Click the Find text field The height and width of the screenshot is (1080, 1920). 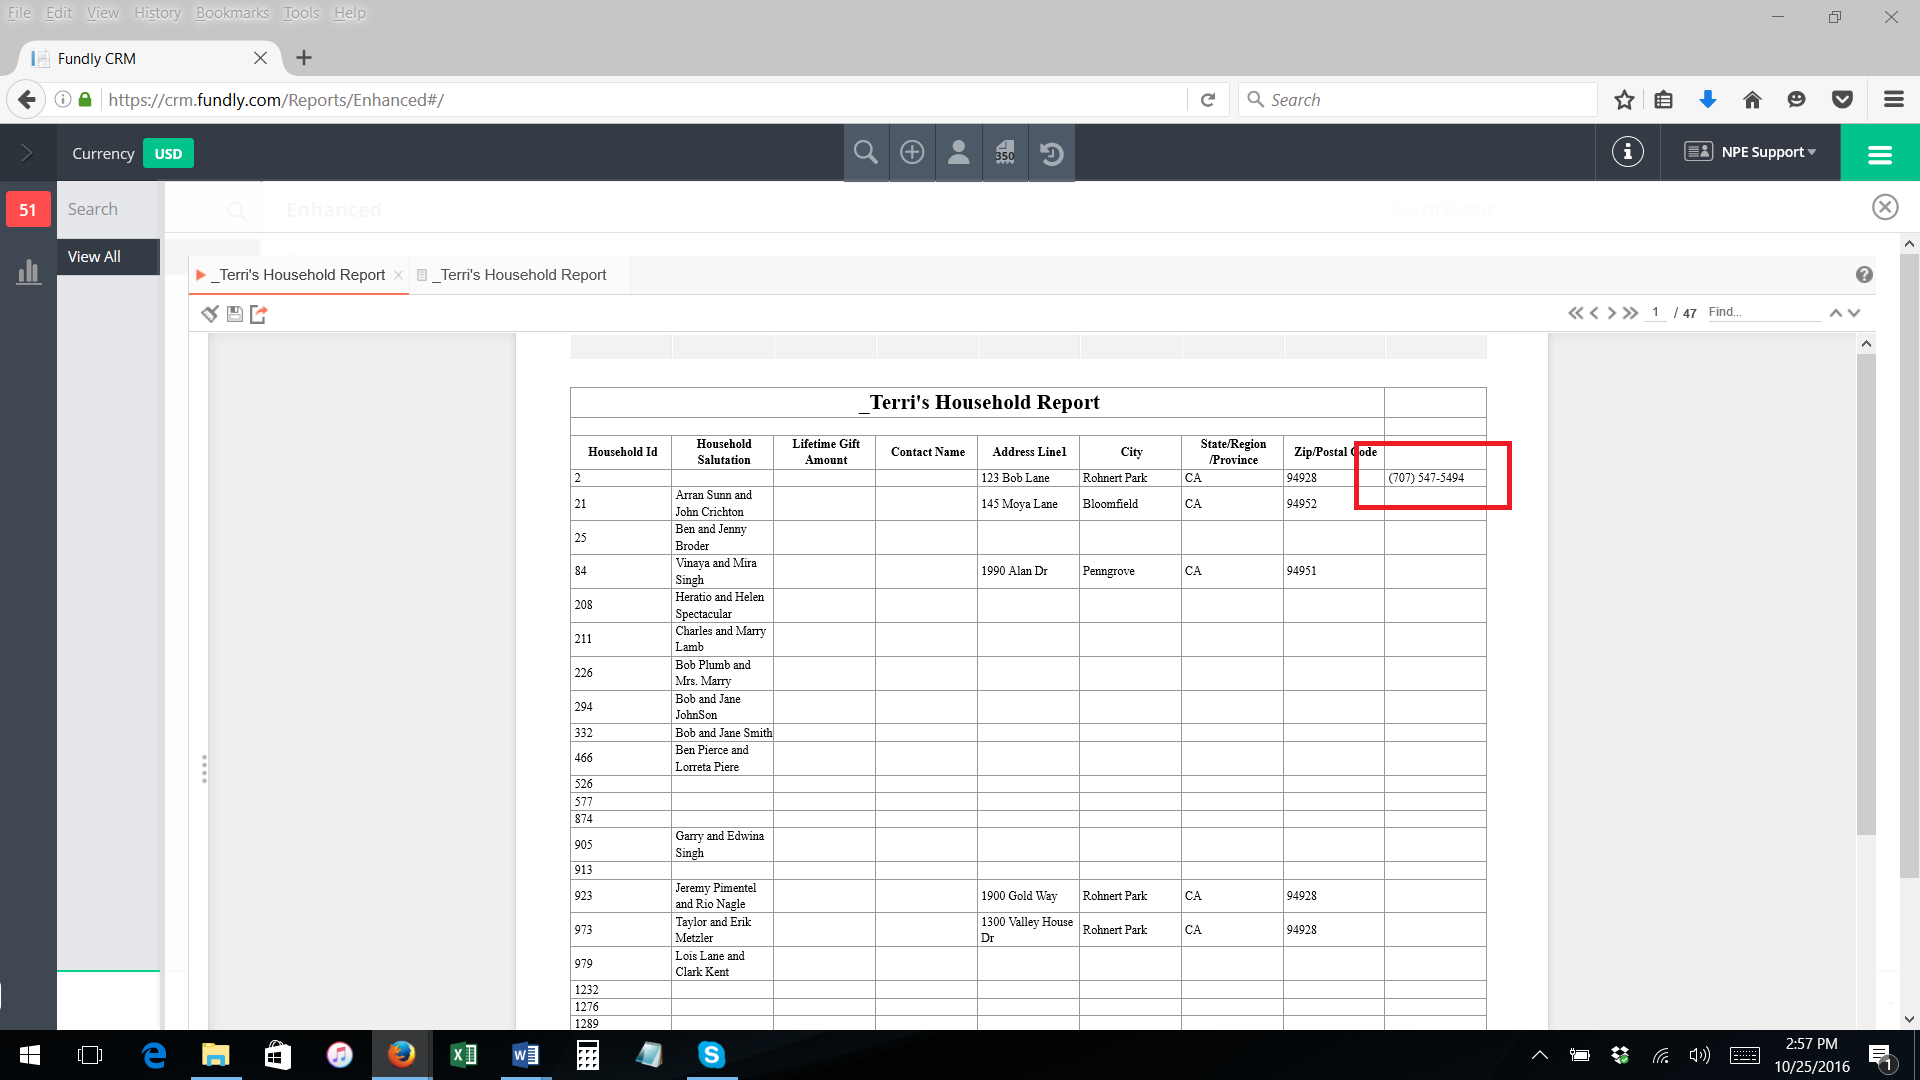[x=1764, y=312]
